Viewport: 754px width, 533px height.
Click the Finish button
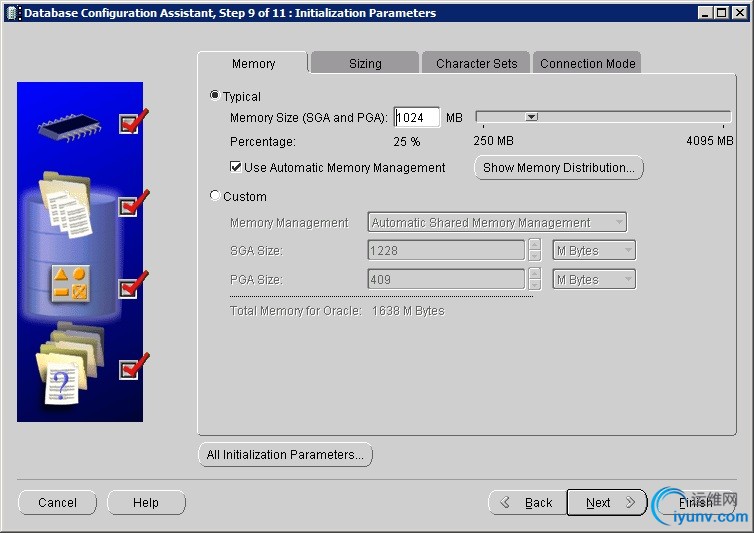(695, 503)
